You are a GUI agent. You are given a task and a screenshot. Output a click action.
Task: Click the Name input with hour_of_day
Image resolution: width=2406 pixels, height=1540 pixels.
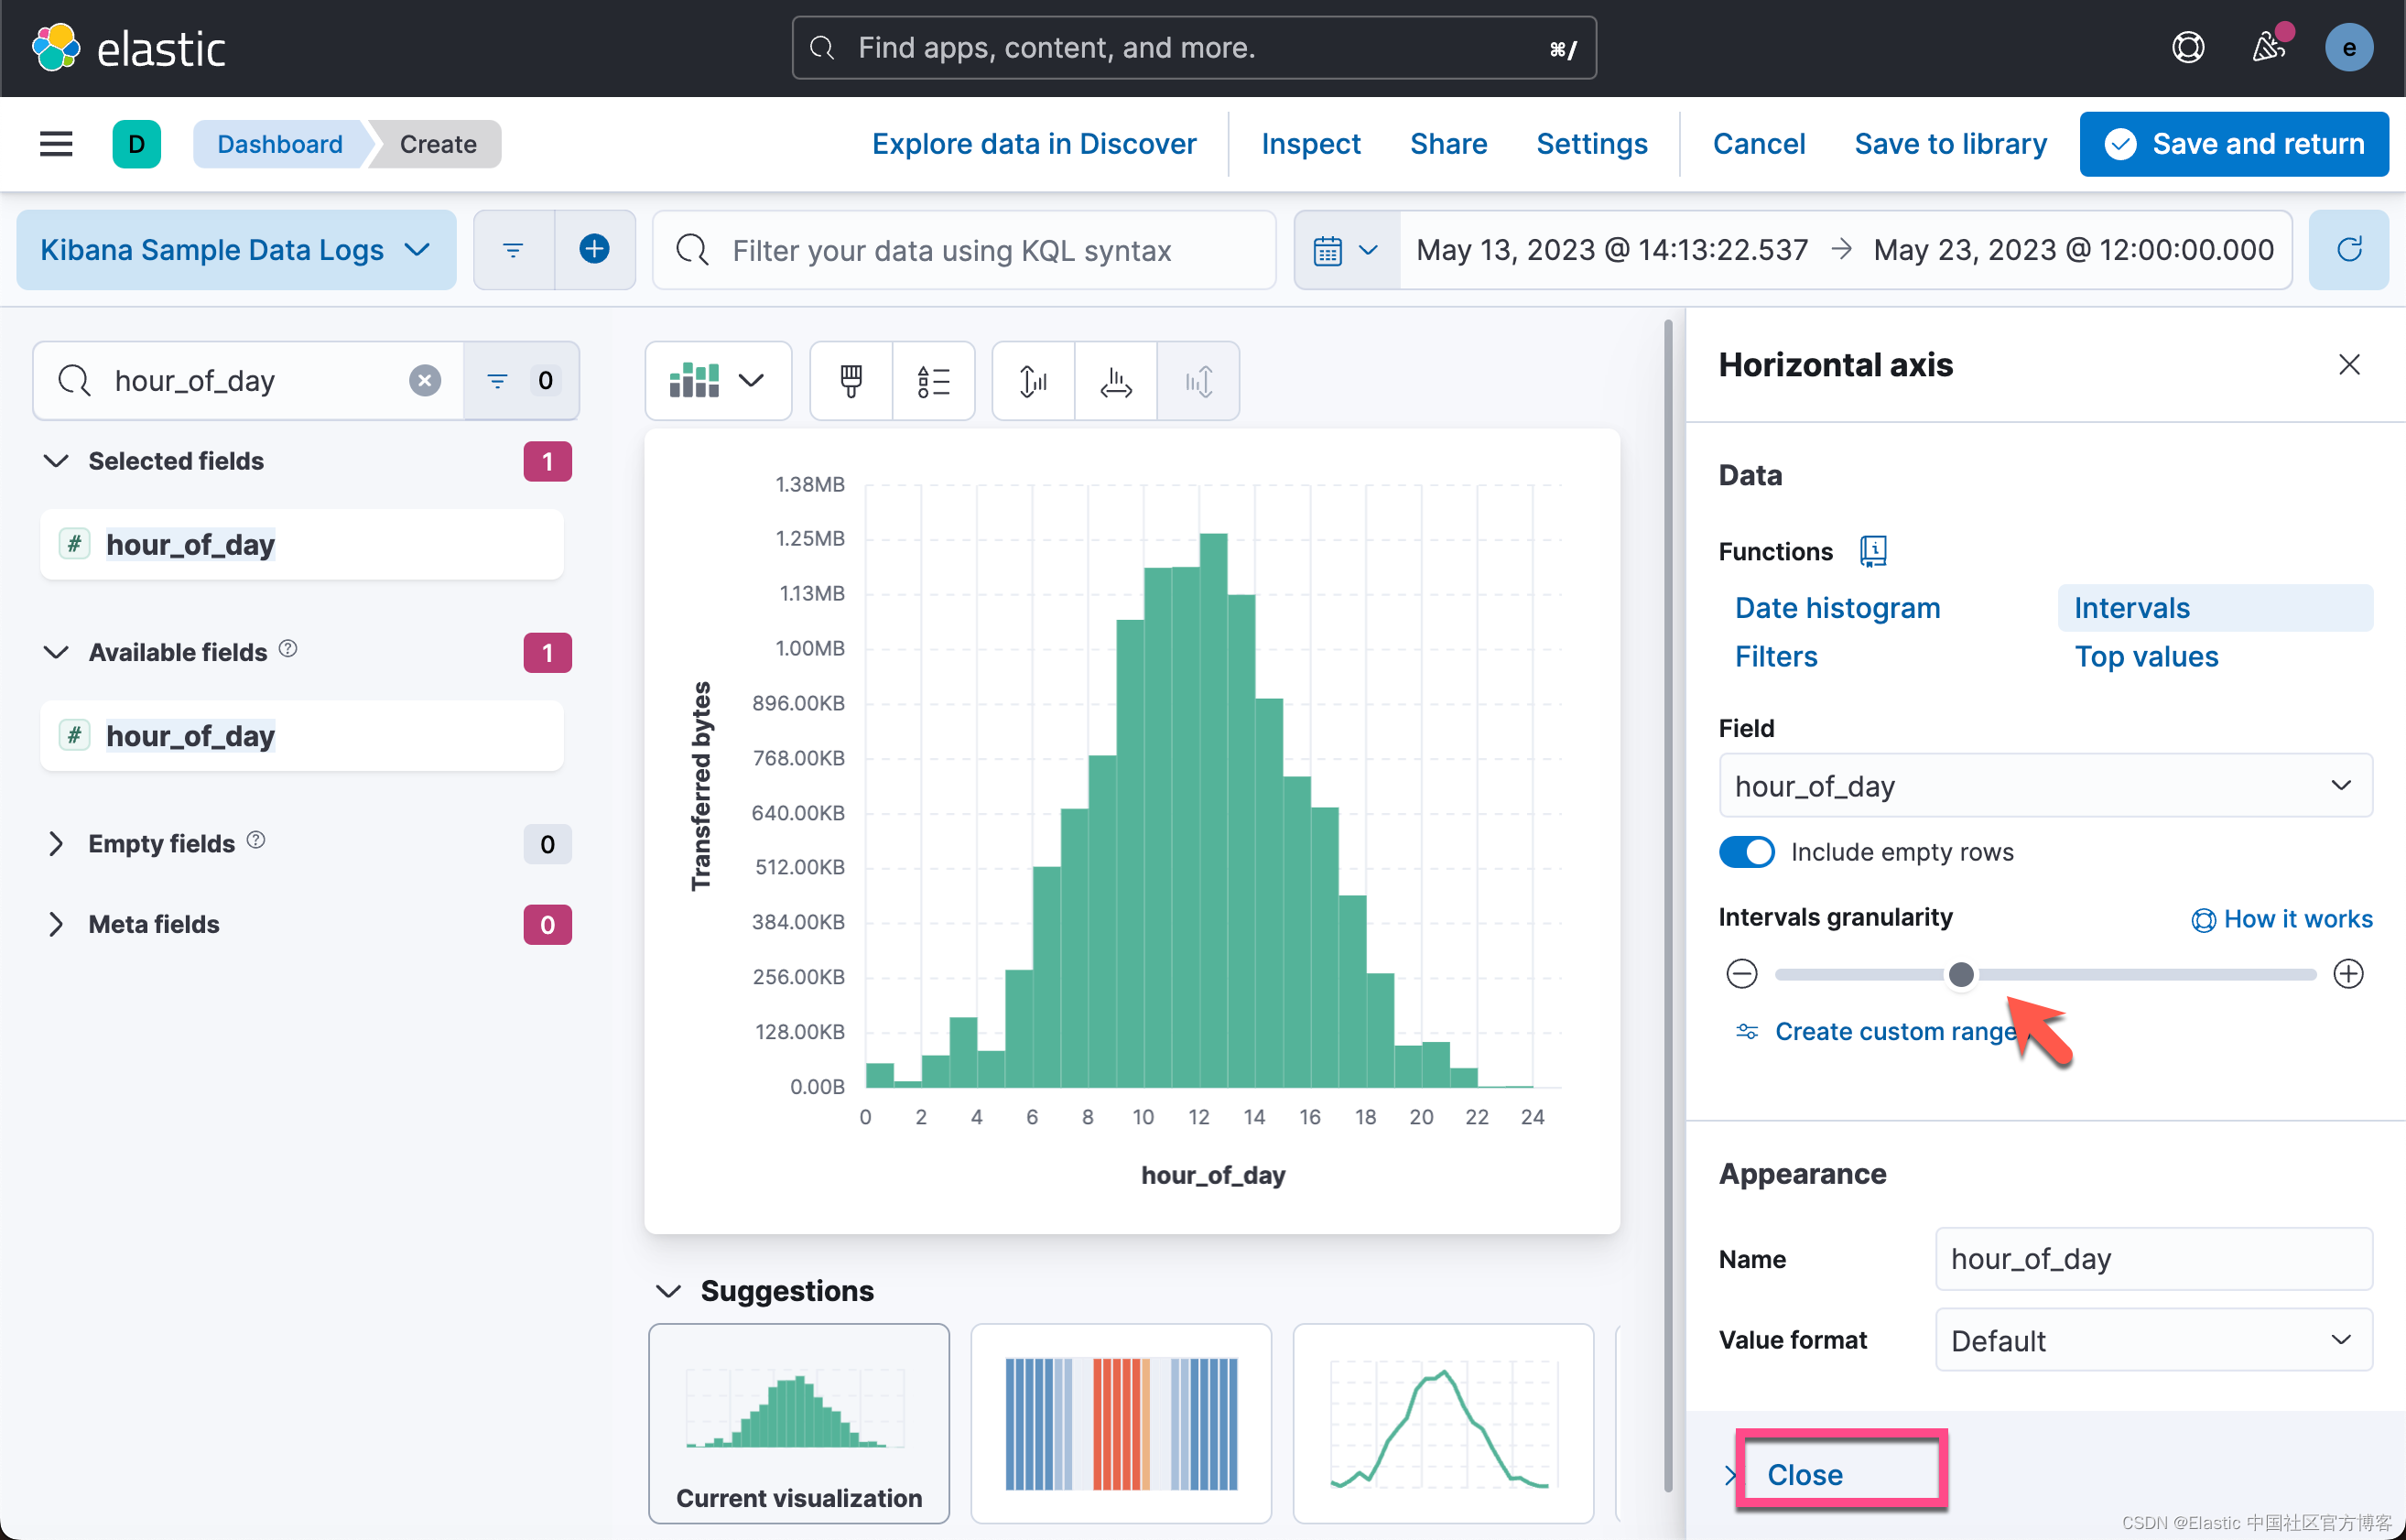[x=2153, y=1258]
